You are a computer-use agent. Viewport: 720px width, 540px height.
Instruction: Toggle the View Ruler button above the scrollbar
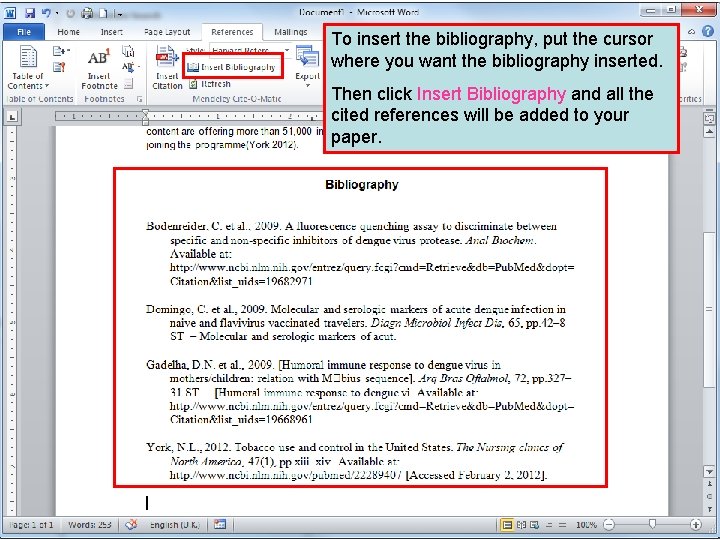point(709,118)
